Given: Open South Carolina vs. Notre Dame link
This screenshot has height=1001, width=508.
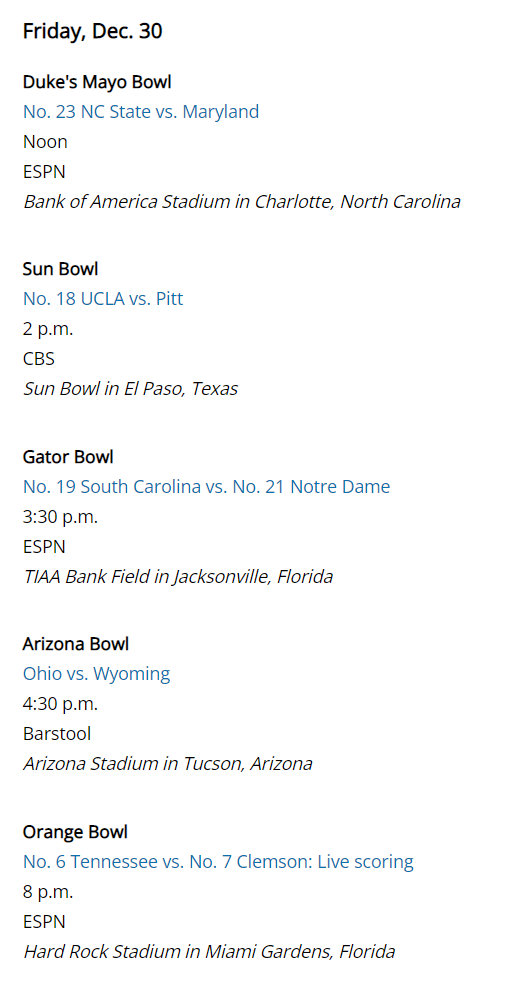Looking at the screenshot, I should pos(206,486).
